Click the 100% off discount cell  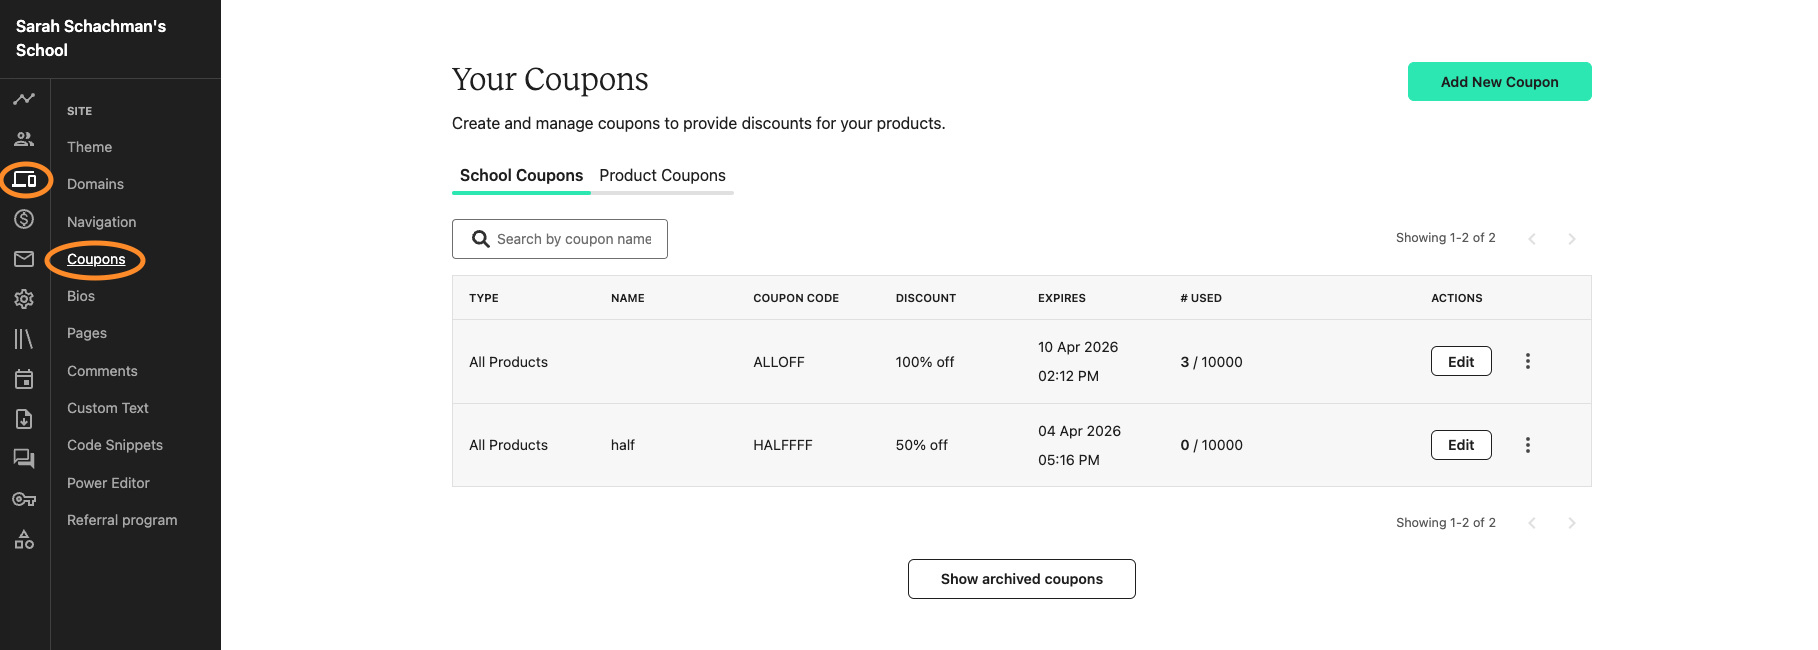(x=925, y=362)
